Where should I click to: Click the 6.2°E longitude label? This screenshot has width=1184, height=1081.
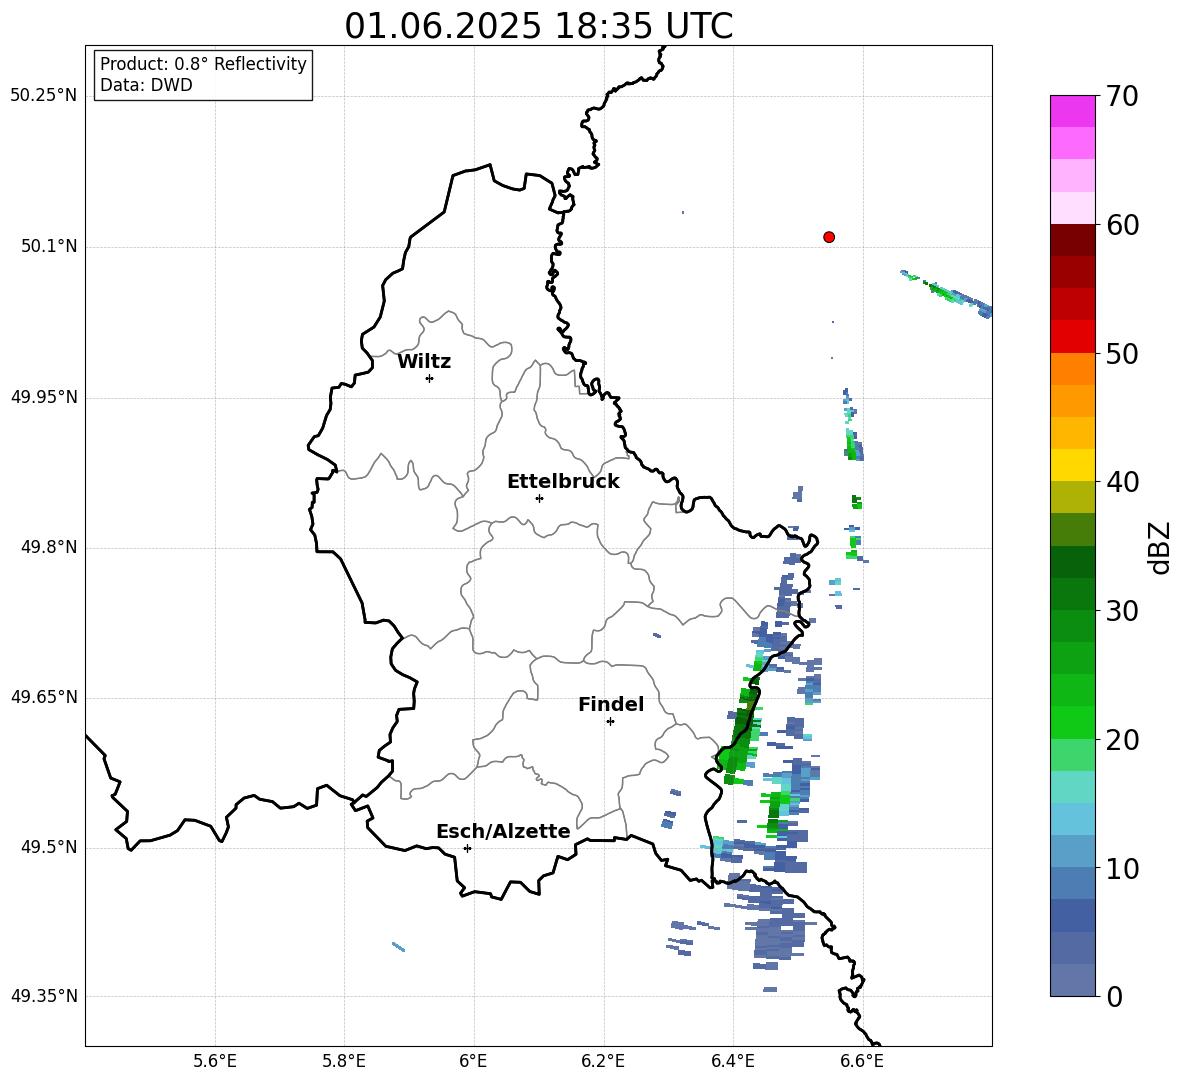tap(603, 1061)
